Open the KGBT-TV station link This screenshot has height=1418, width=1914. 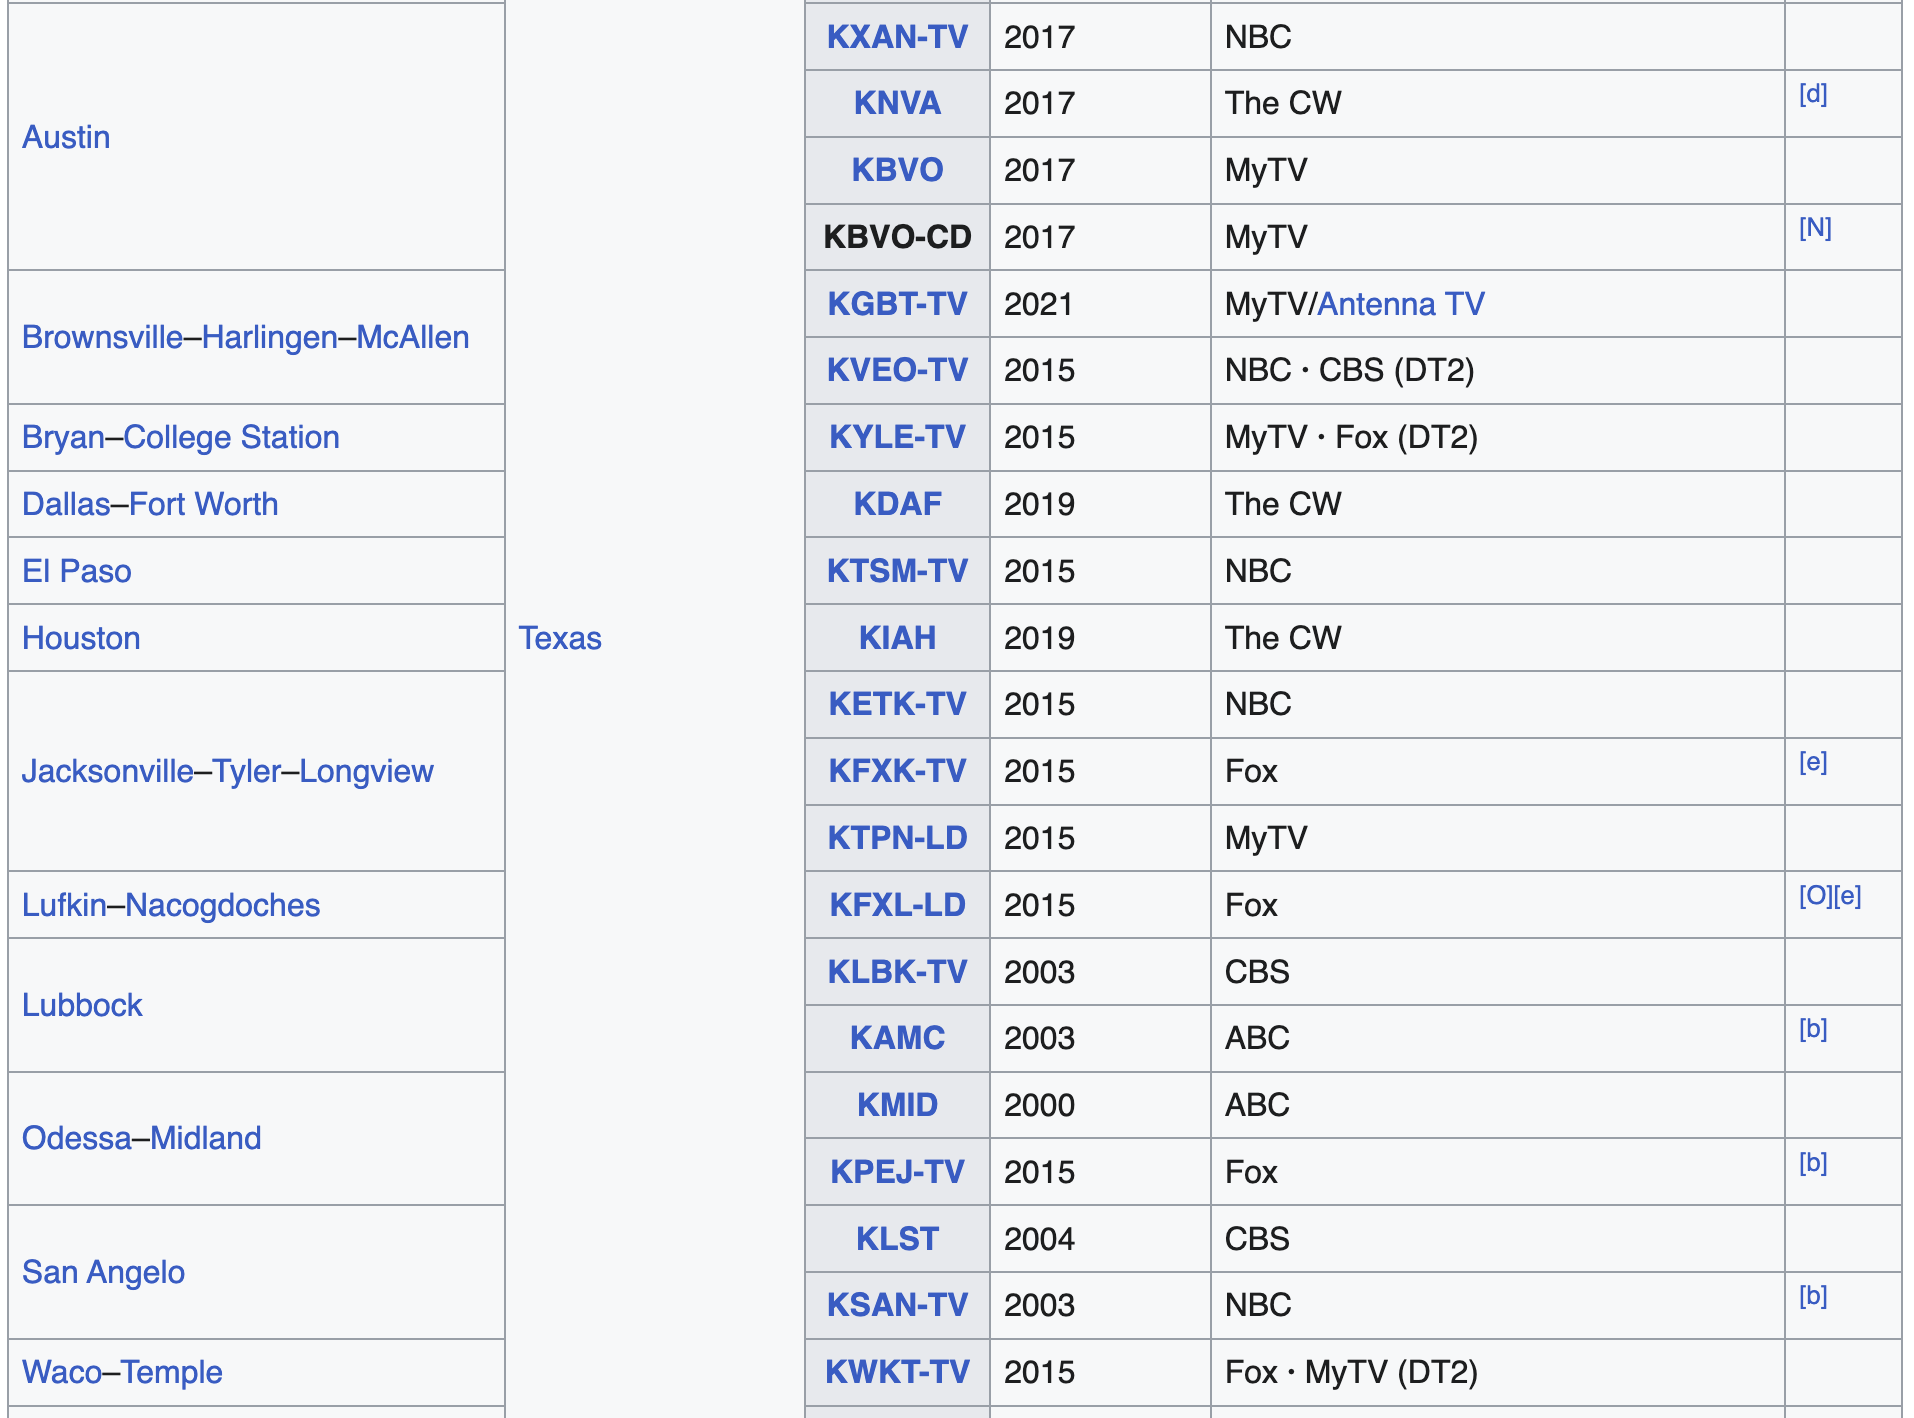897,304
